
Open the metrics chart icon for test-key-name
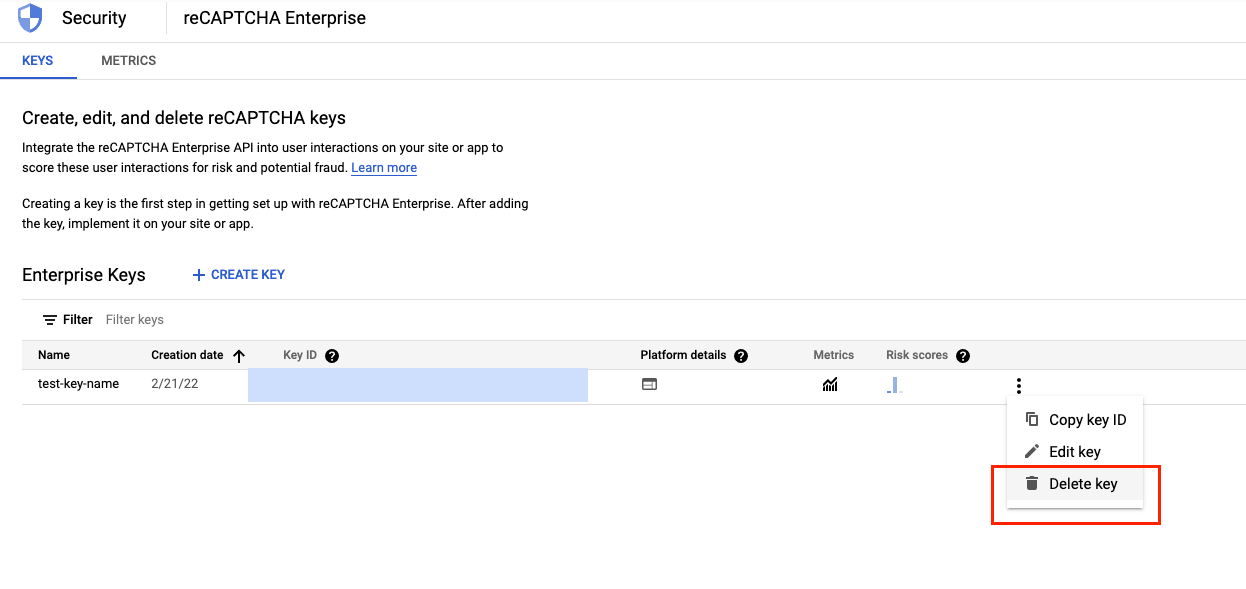pyautogui.click(x=830, y=384)
